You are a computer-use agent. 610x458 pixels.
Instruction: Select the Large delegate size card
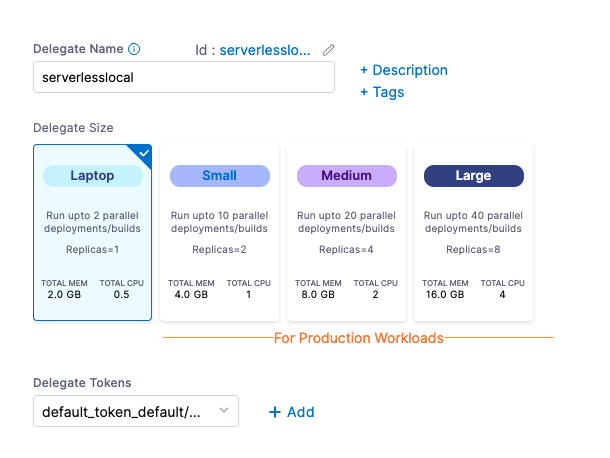473,233
